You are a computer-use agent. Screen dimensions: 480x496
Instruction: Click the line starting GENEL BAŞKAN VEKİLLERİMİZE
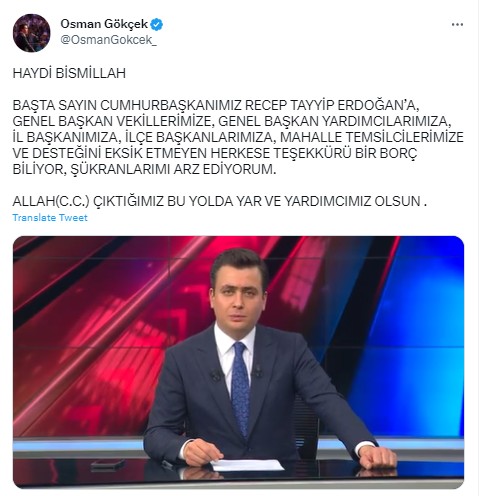(x=232, y=121)
